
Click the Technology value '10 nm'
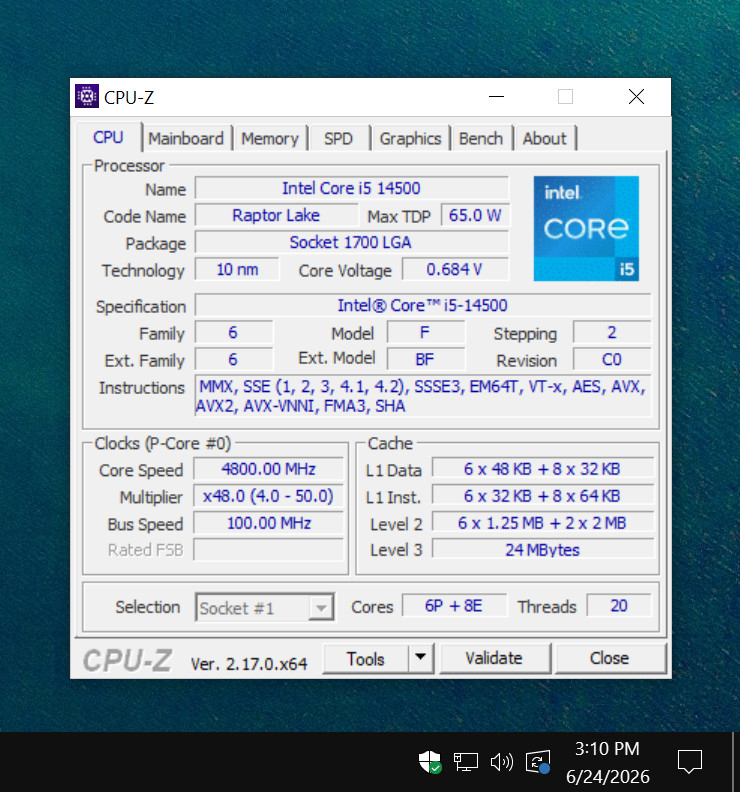(x=237, y=270)
